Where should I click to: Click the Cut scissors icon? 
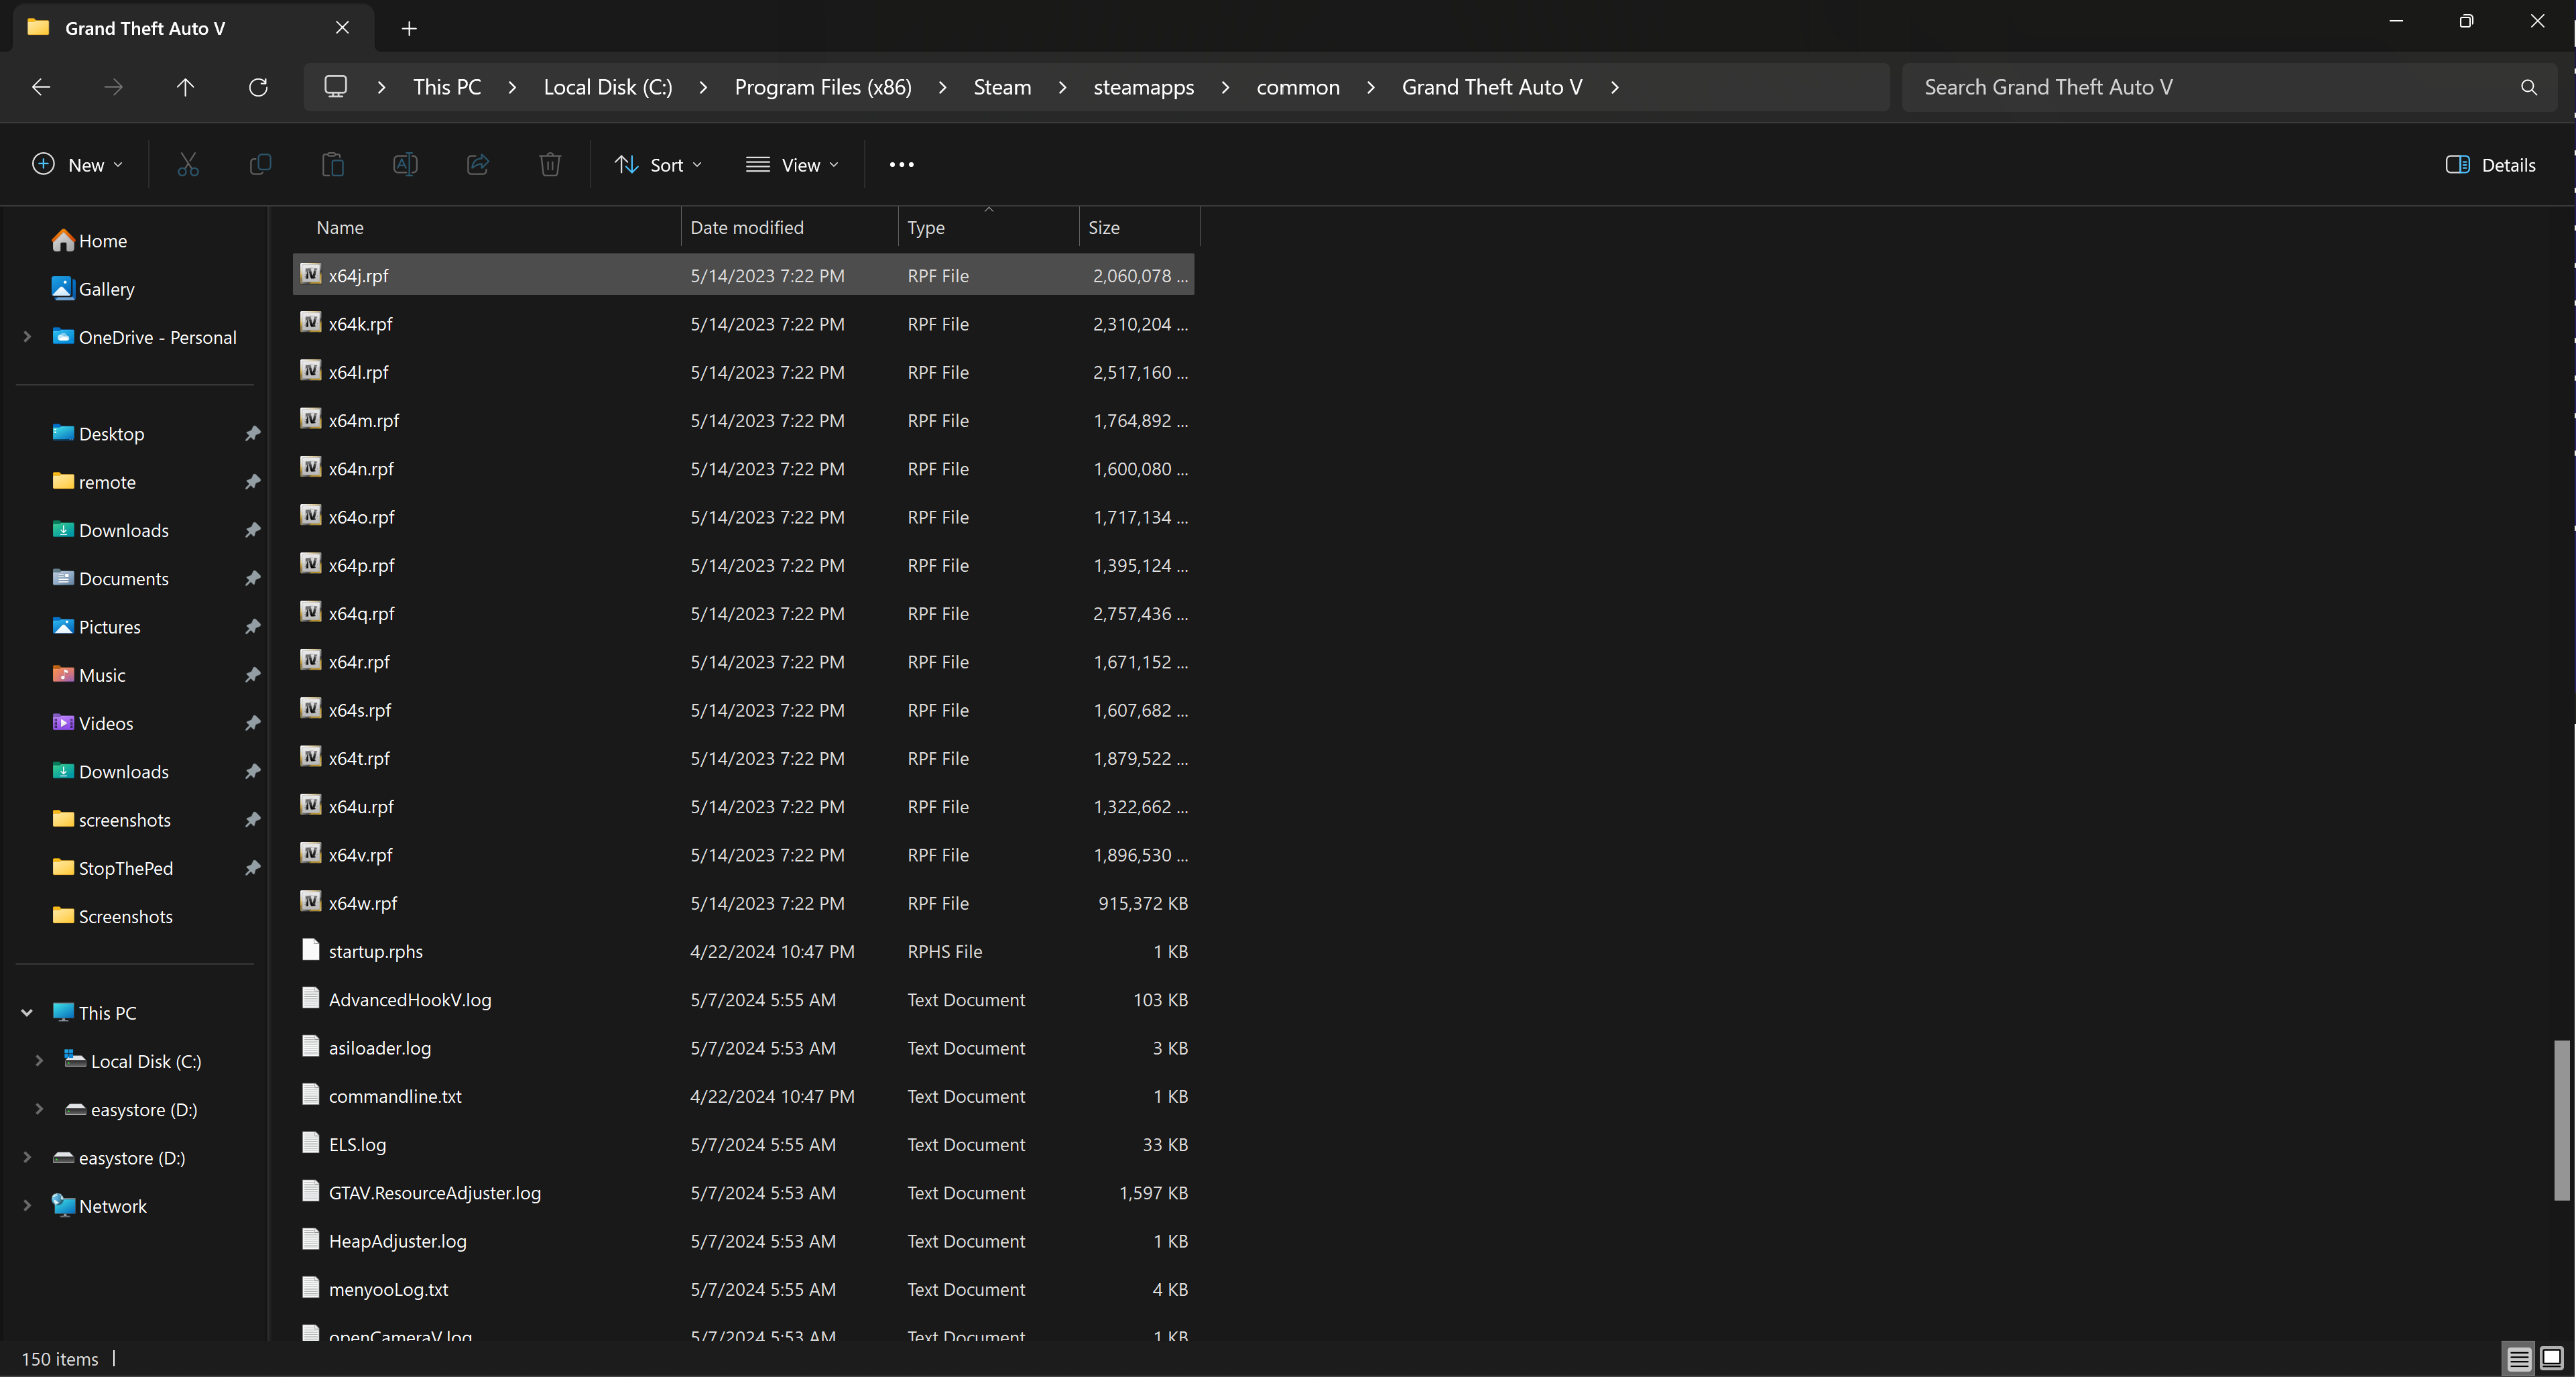pyautogui.click(x=188, y=165)
